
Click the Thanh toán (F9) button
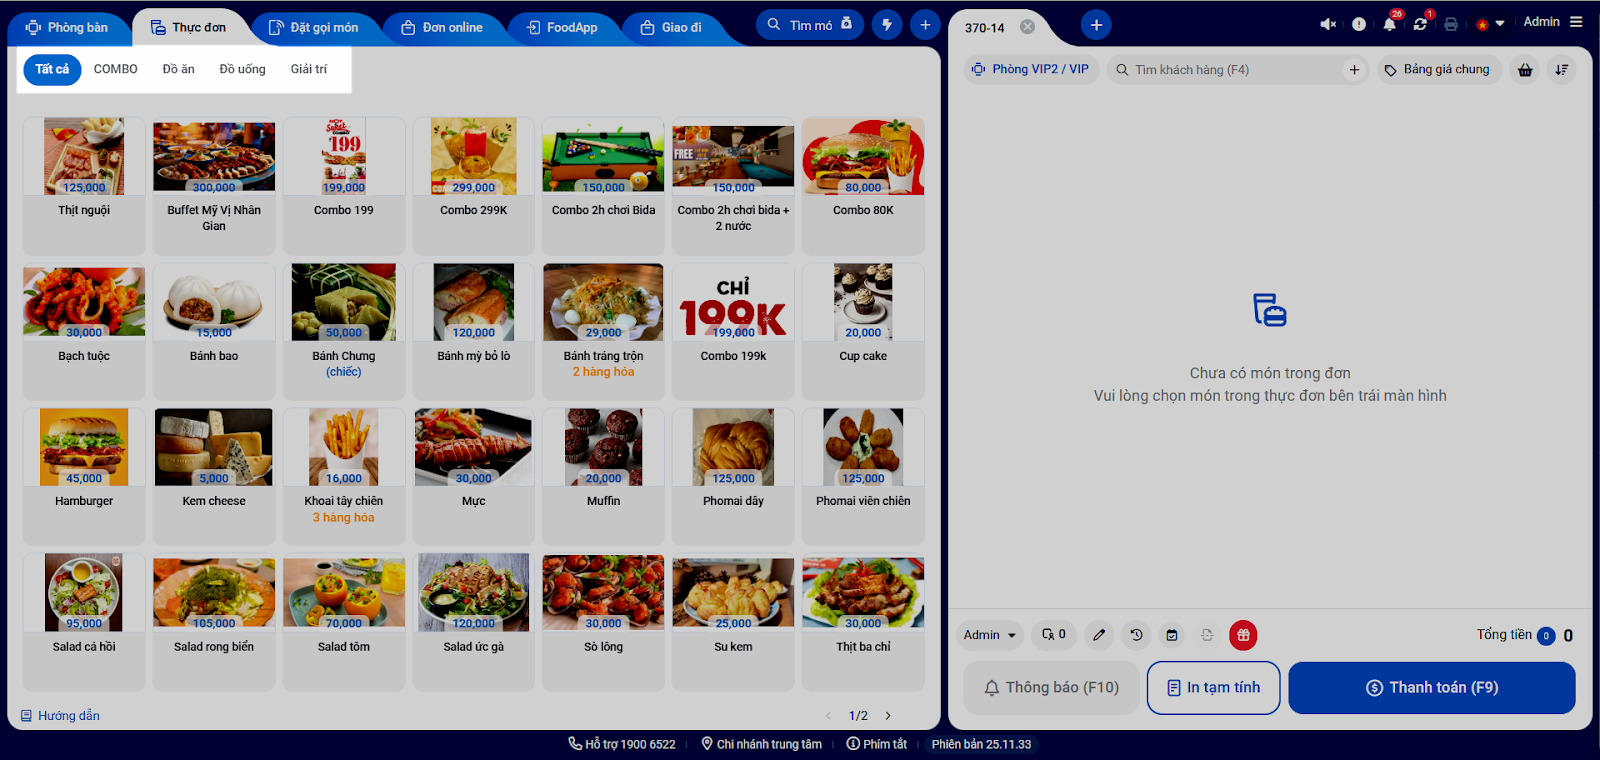pos(1432,688)
